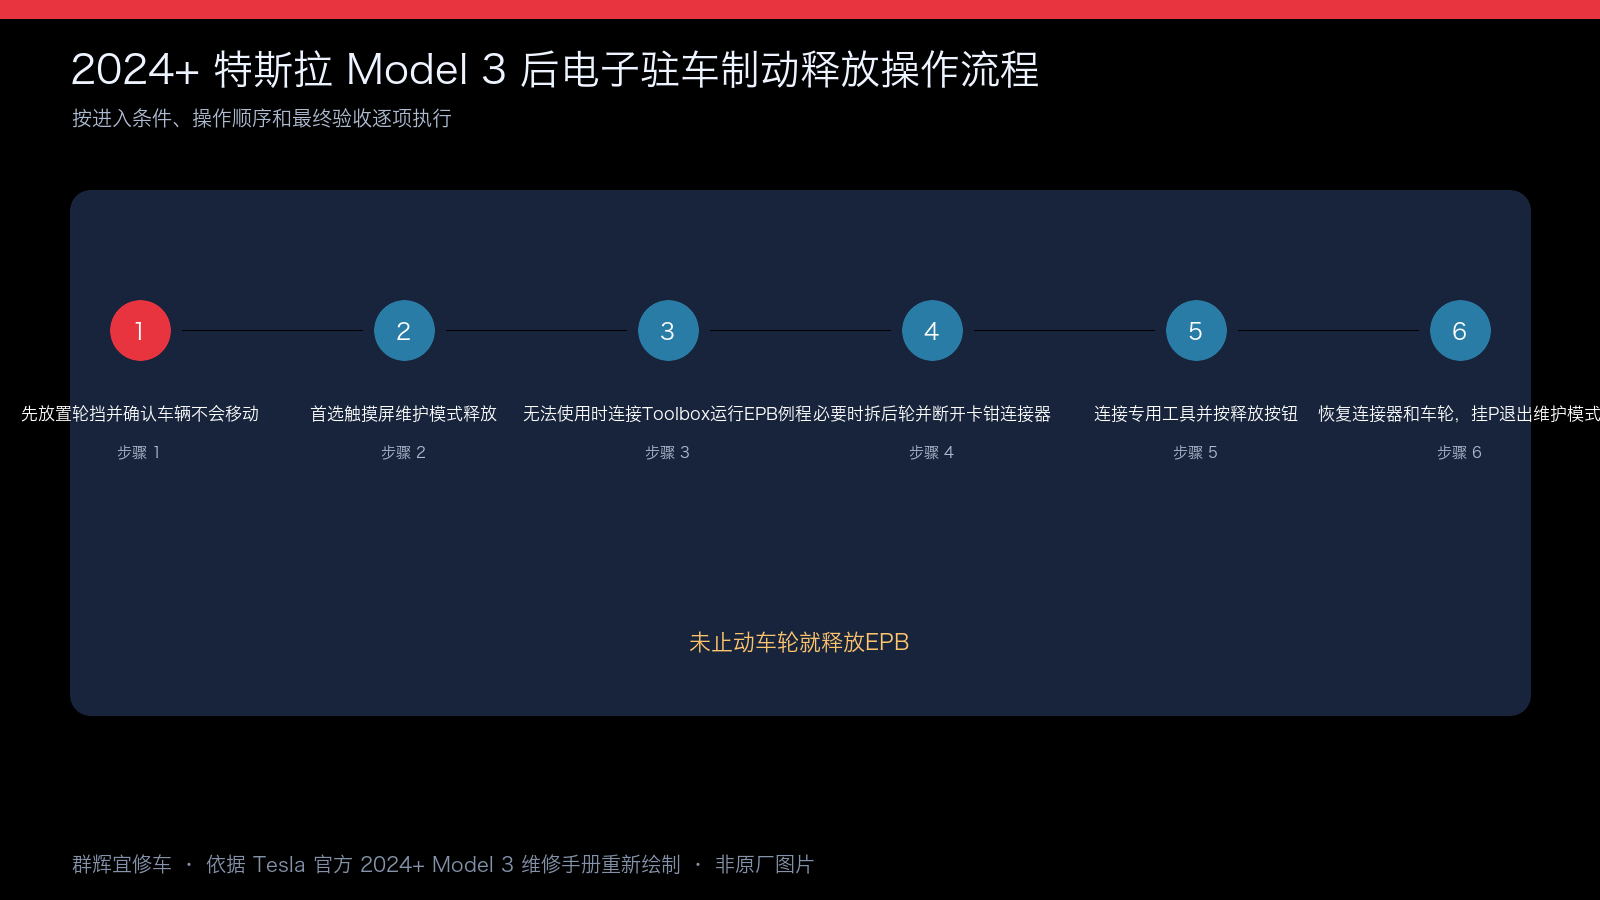Select the subtitle "按进入条件、操作顺序和最终验收逐项执行"
1600x900 pixels.
tap(262, 118)
